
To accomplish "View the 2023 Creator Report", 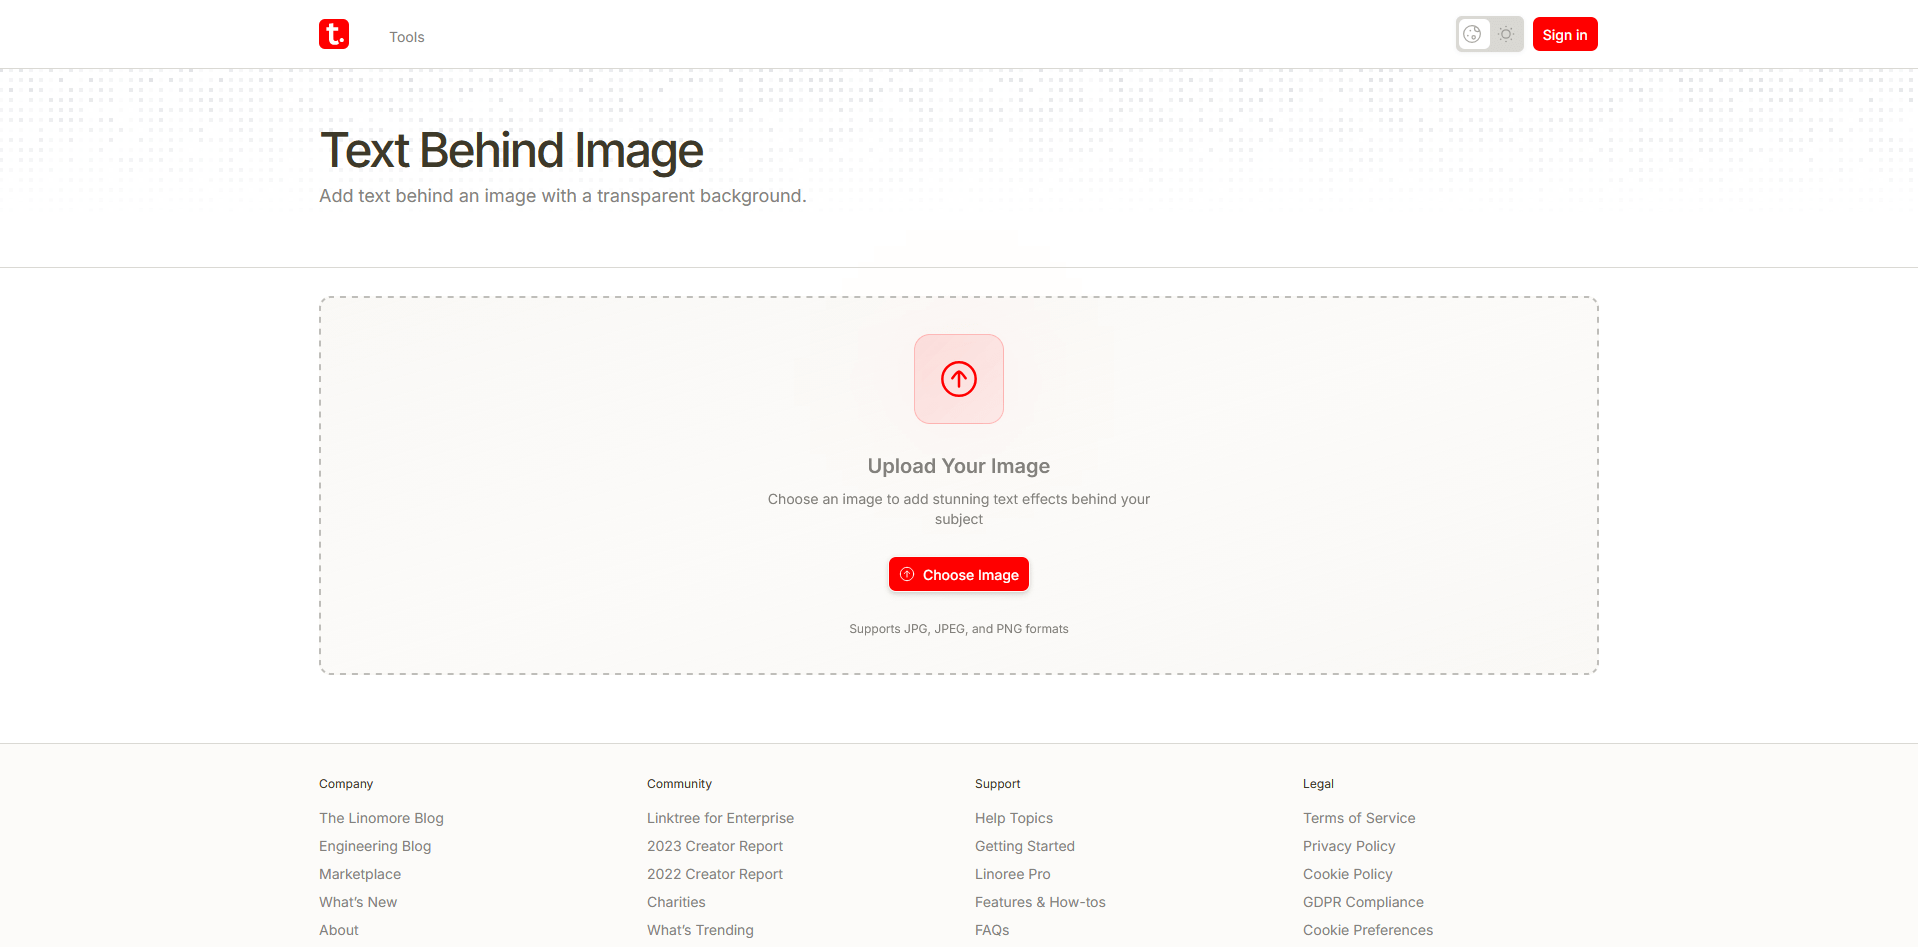I will point(714,846).
